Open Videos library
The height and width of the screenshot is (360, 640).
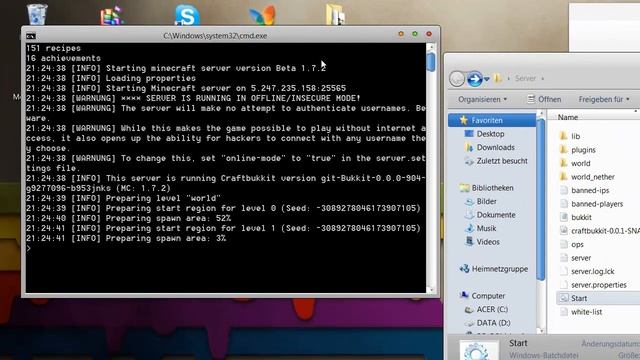click(488, 242)
